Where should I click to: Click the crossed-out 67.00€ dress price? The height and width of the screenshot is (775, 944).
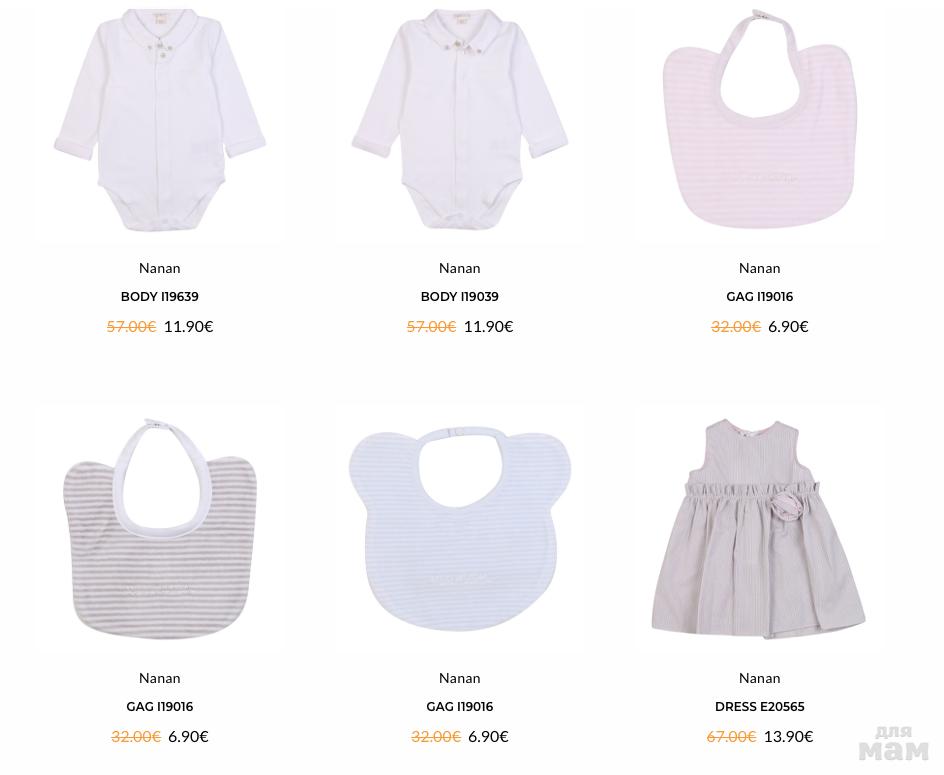pyautogui.click(x=731, y=736)
